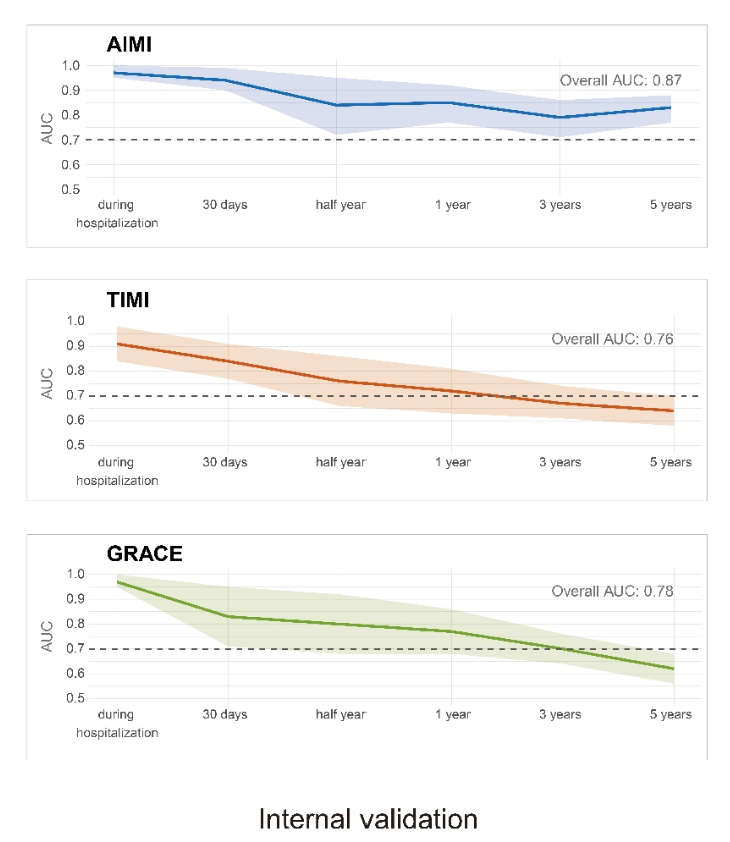Click the TIMI chart's half year axis label

341,462
